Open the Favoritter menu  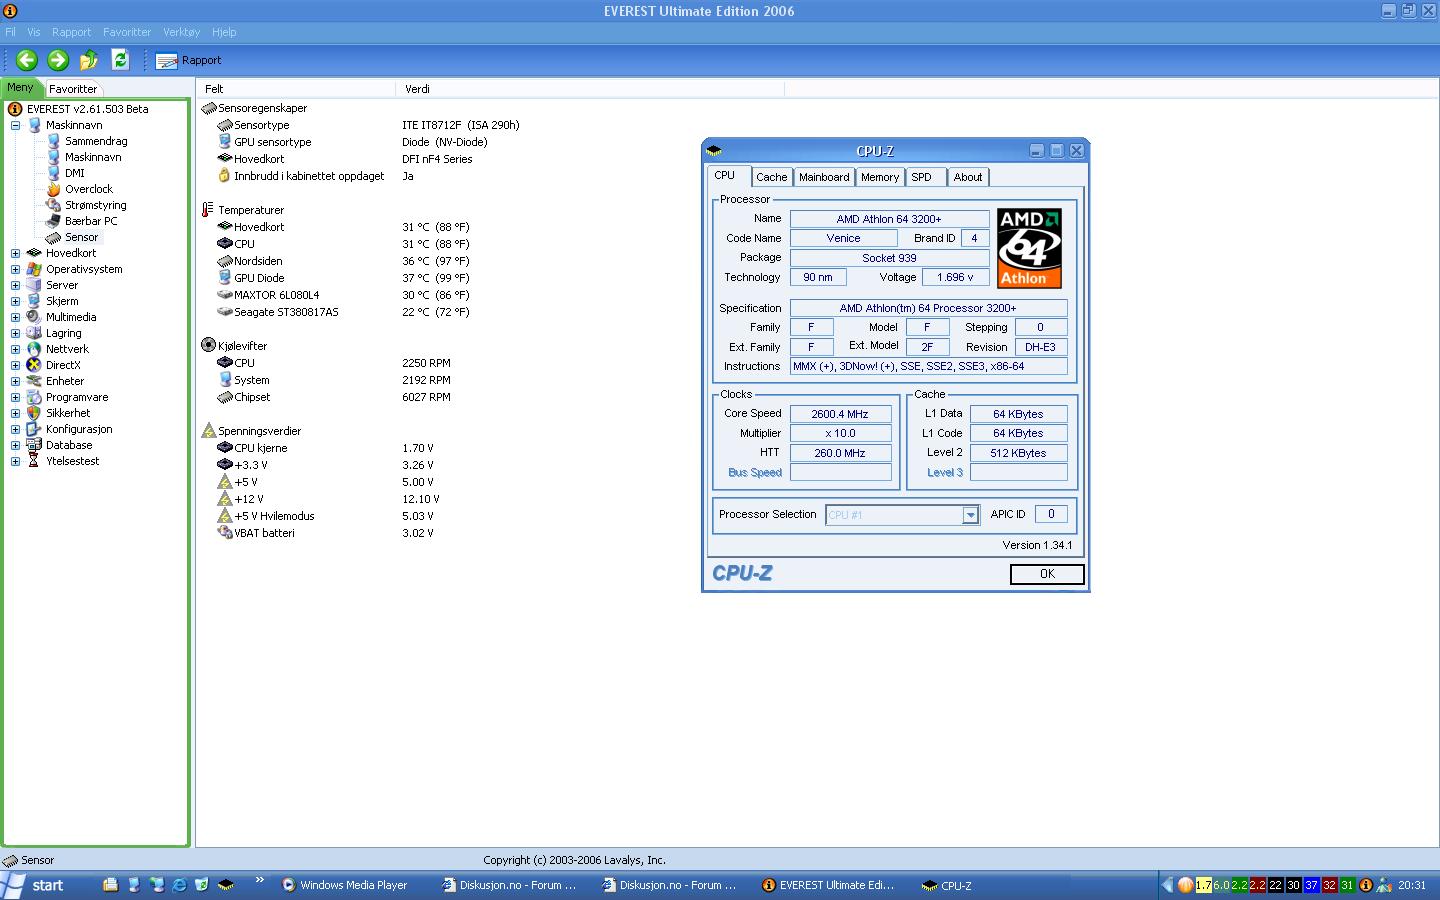coord(127,32)
